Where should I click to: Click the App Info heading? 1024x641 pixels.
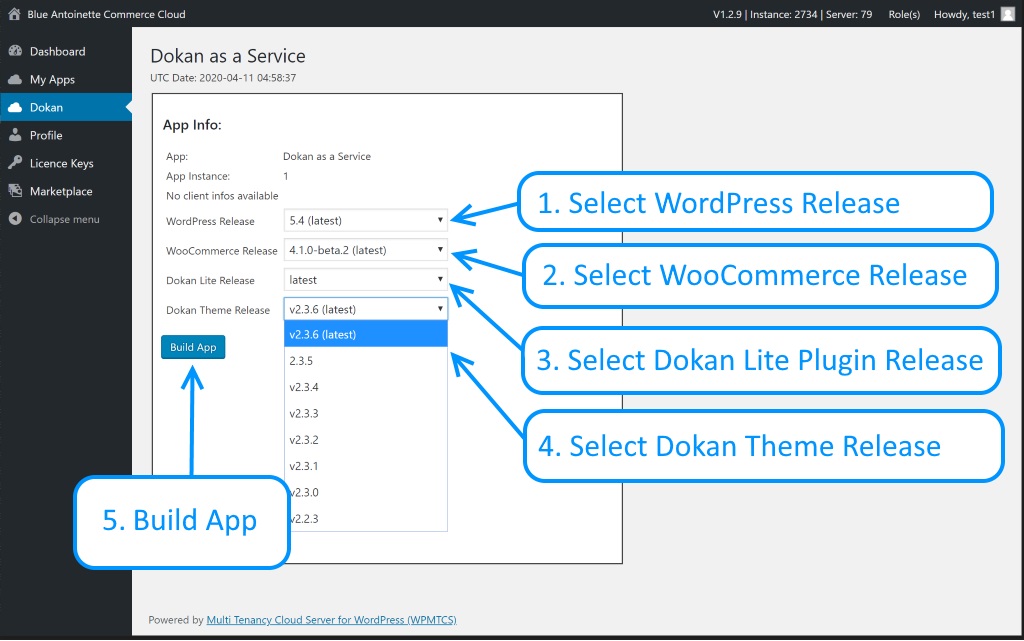[x=192, y=125]
